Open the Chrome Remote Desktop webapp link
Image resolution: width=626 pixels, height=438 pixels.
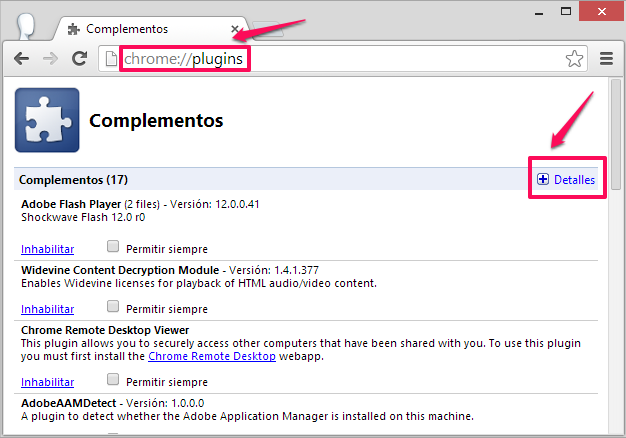tap(212, 356)
